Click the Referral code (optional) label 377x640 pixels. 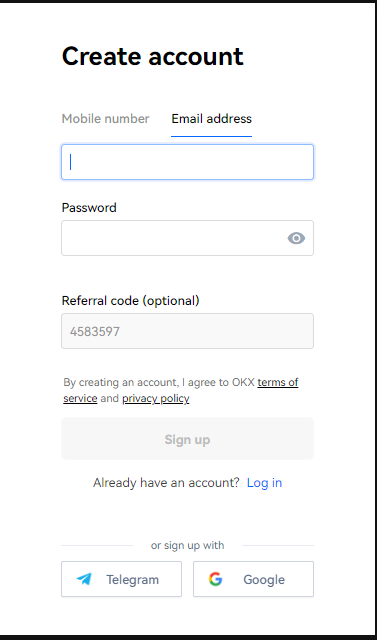(131, 301)
